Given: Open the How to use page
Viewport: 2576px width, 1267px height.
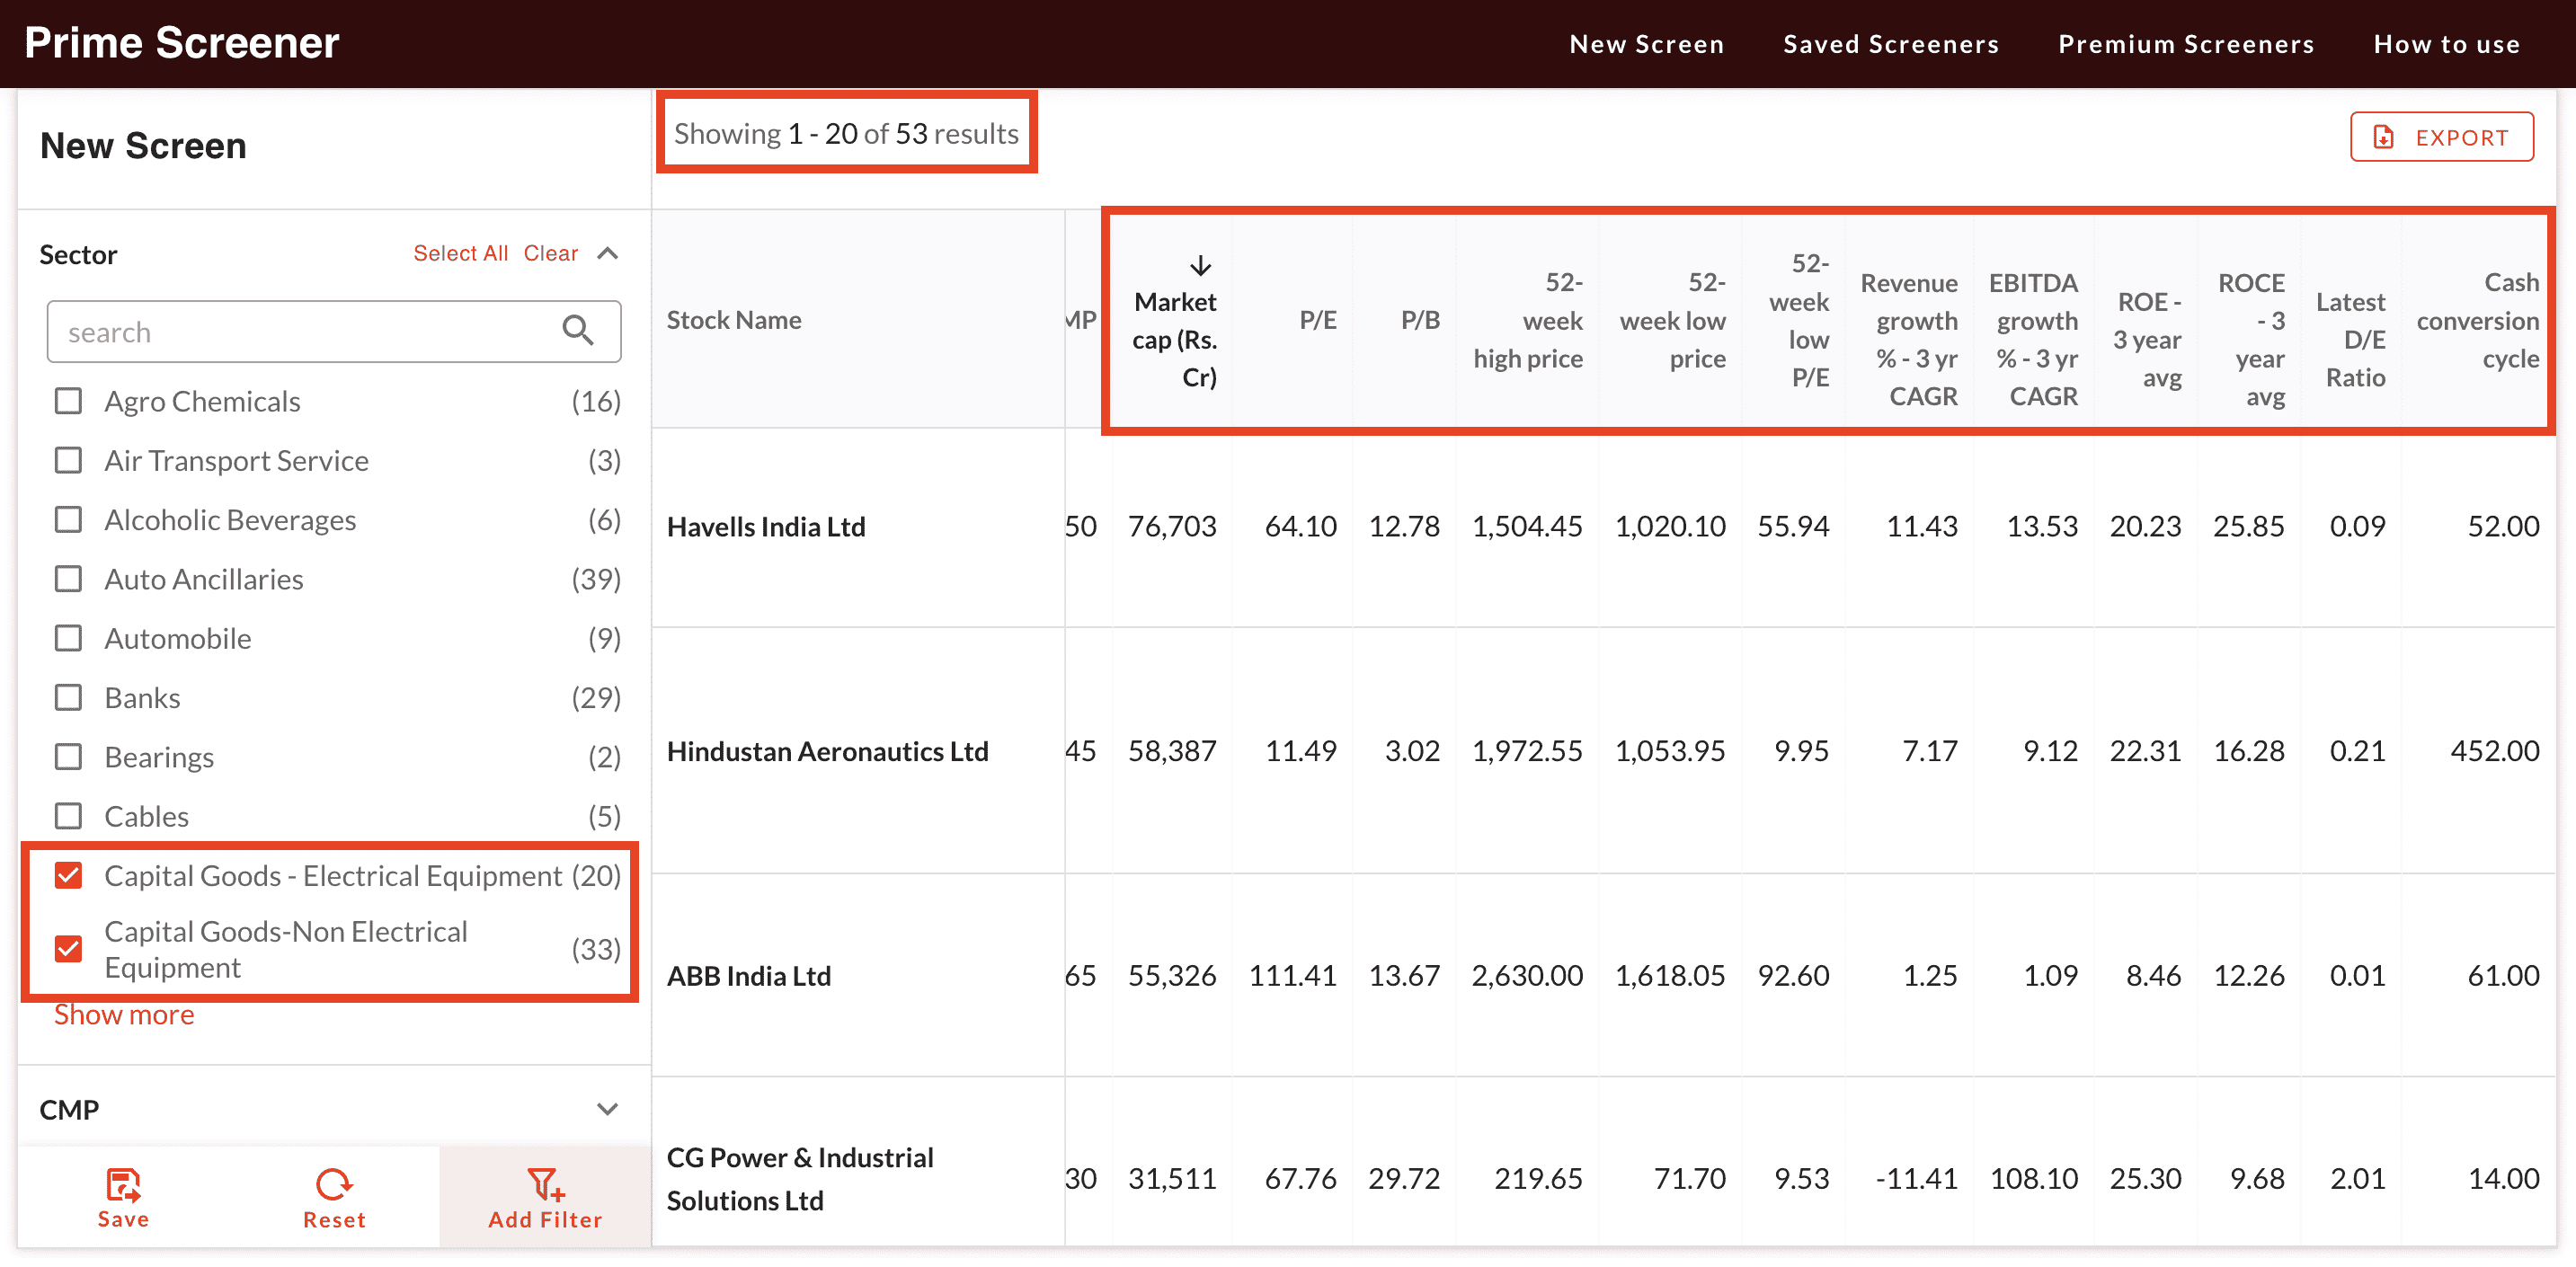Looking at the screenshot, I should [2446, 44].
